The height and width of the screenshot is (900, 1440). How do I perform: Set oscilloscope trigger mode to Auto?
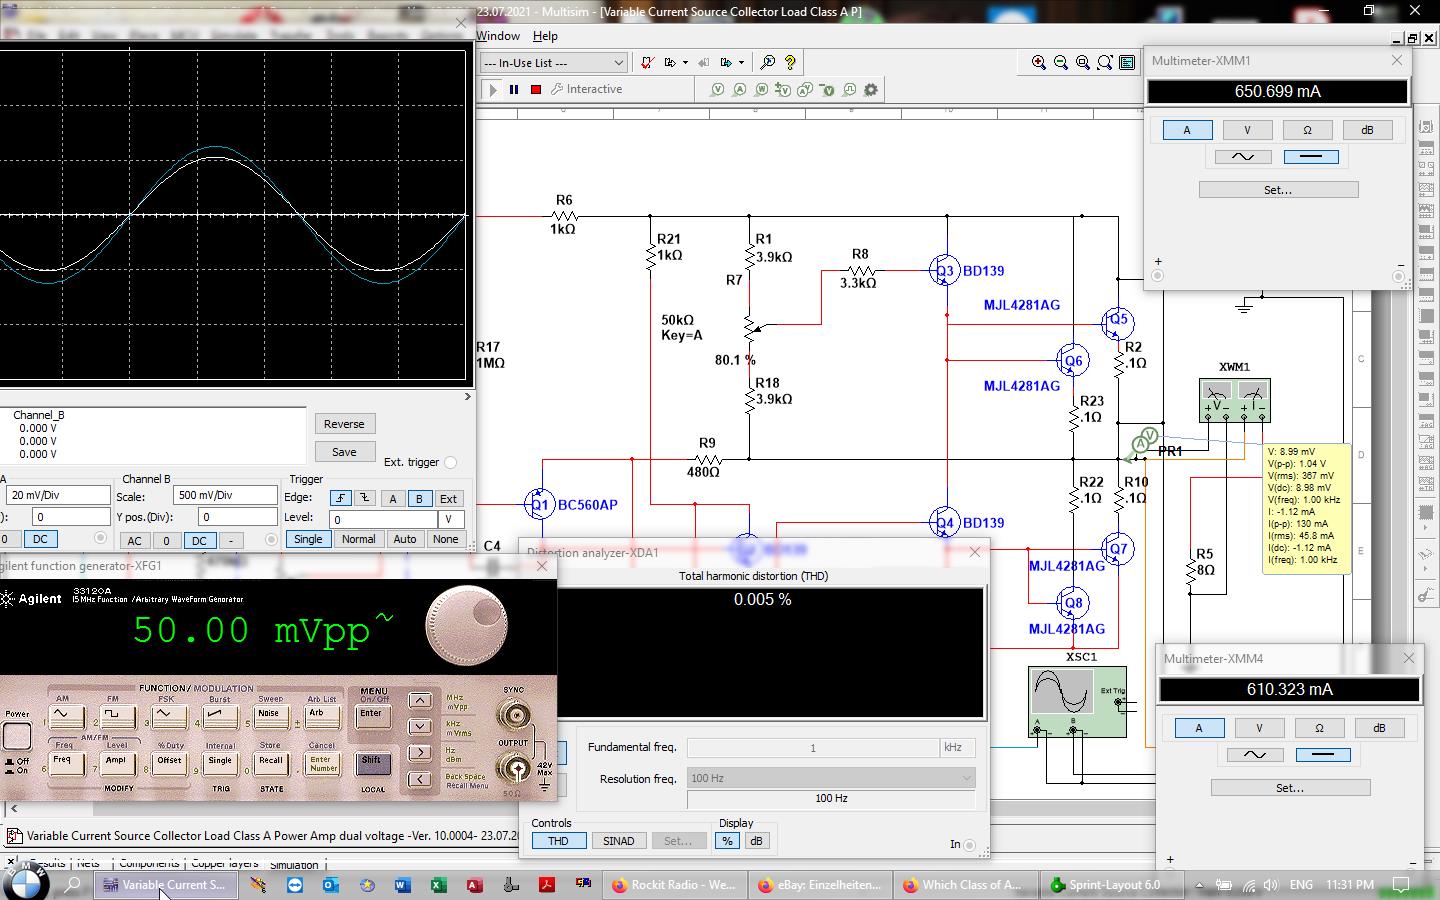[x=404, y=539]
